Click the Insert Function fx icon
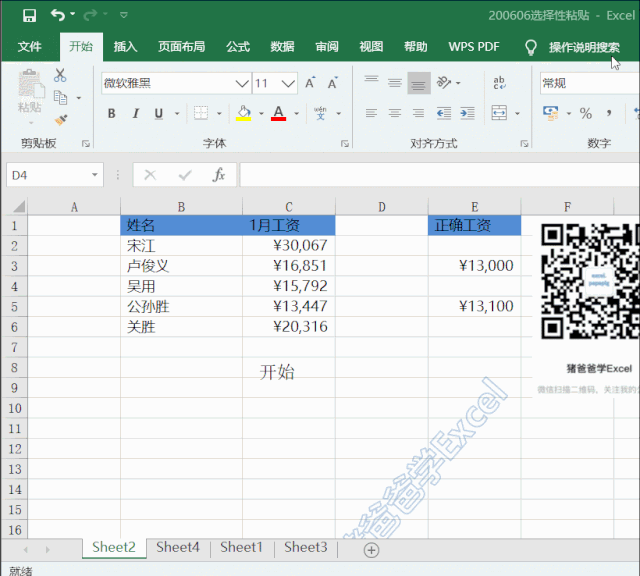This screenshot has width=640, height=576. coord(219,175)
